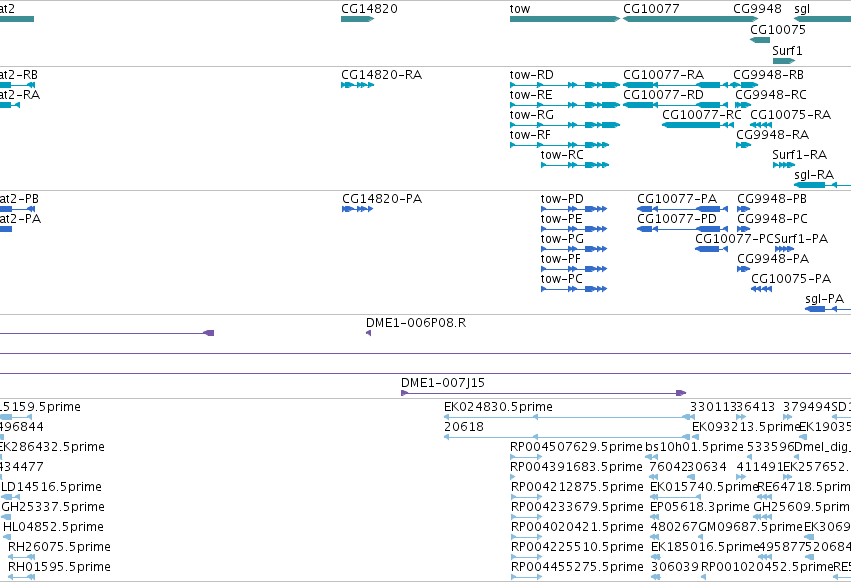Select the GH25337.5prime EST label
Image resolution: width=851 pixels, height=582 pixels.
[53, 508]
